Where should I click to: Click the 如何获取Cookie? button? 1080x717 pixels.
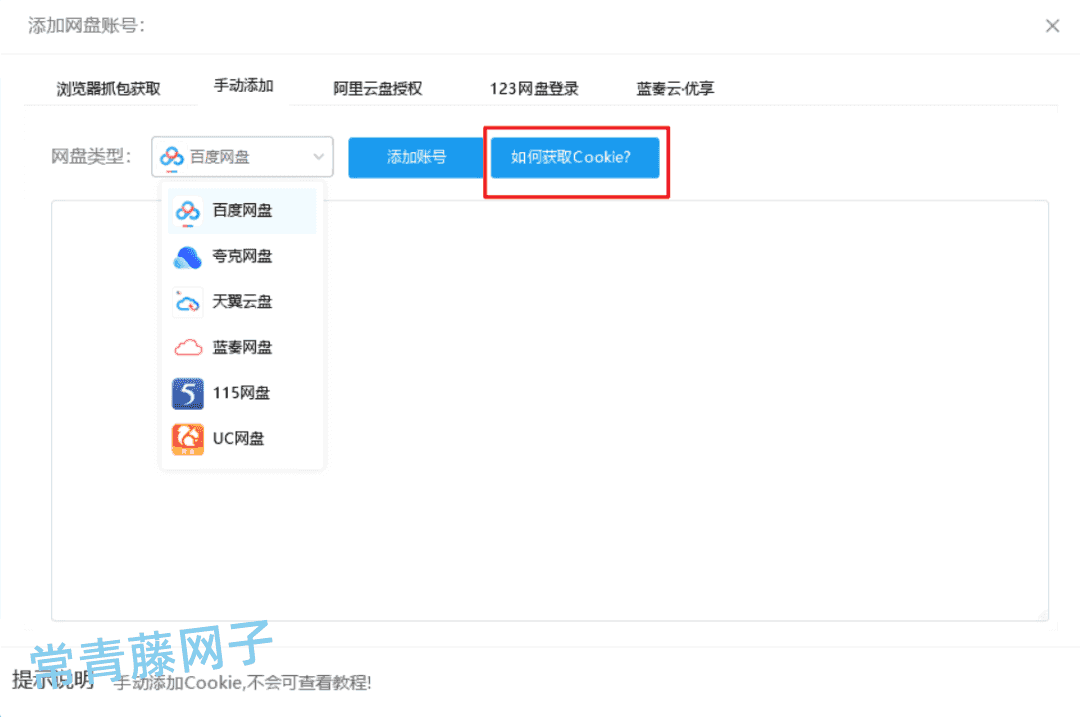pyautogui.click(x=574, y=158)
